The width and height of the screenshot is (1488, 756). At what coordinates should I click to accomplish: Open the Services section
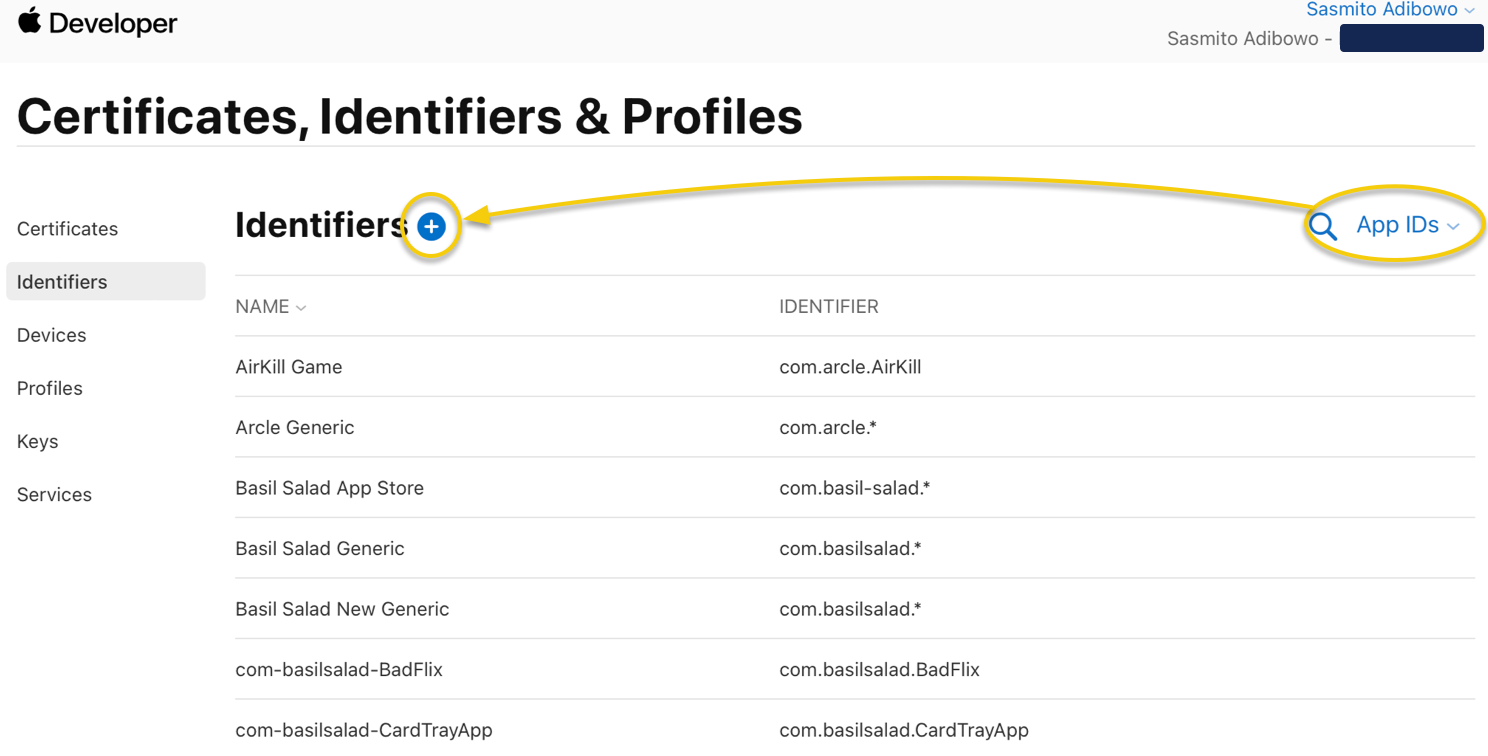pos(54,494)
